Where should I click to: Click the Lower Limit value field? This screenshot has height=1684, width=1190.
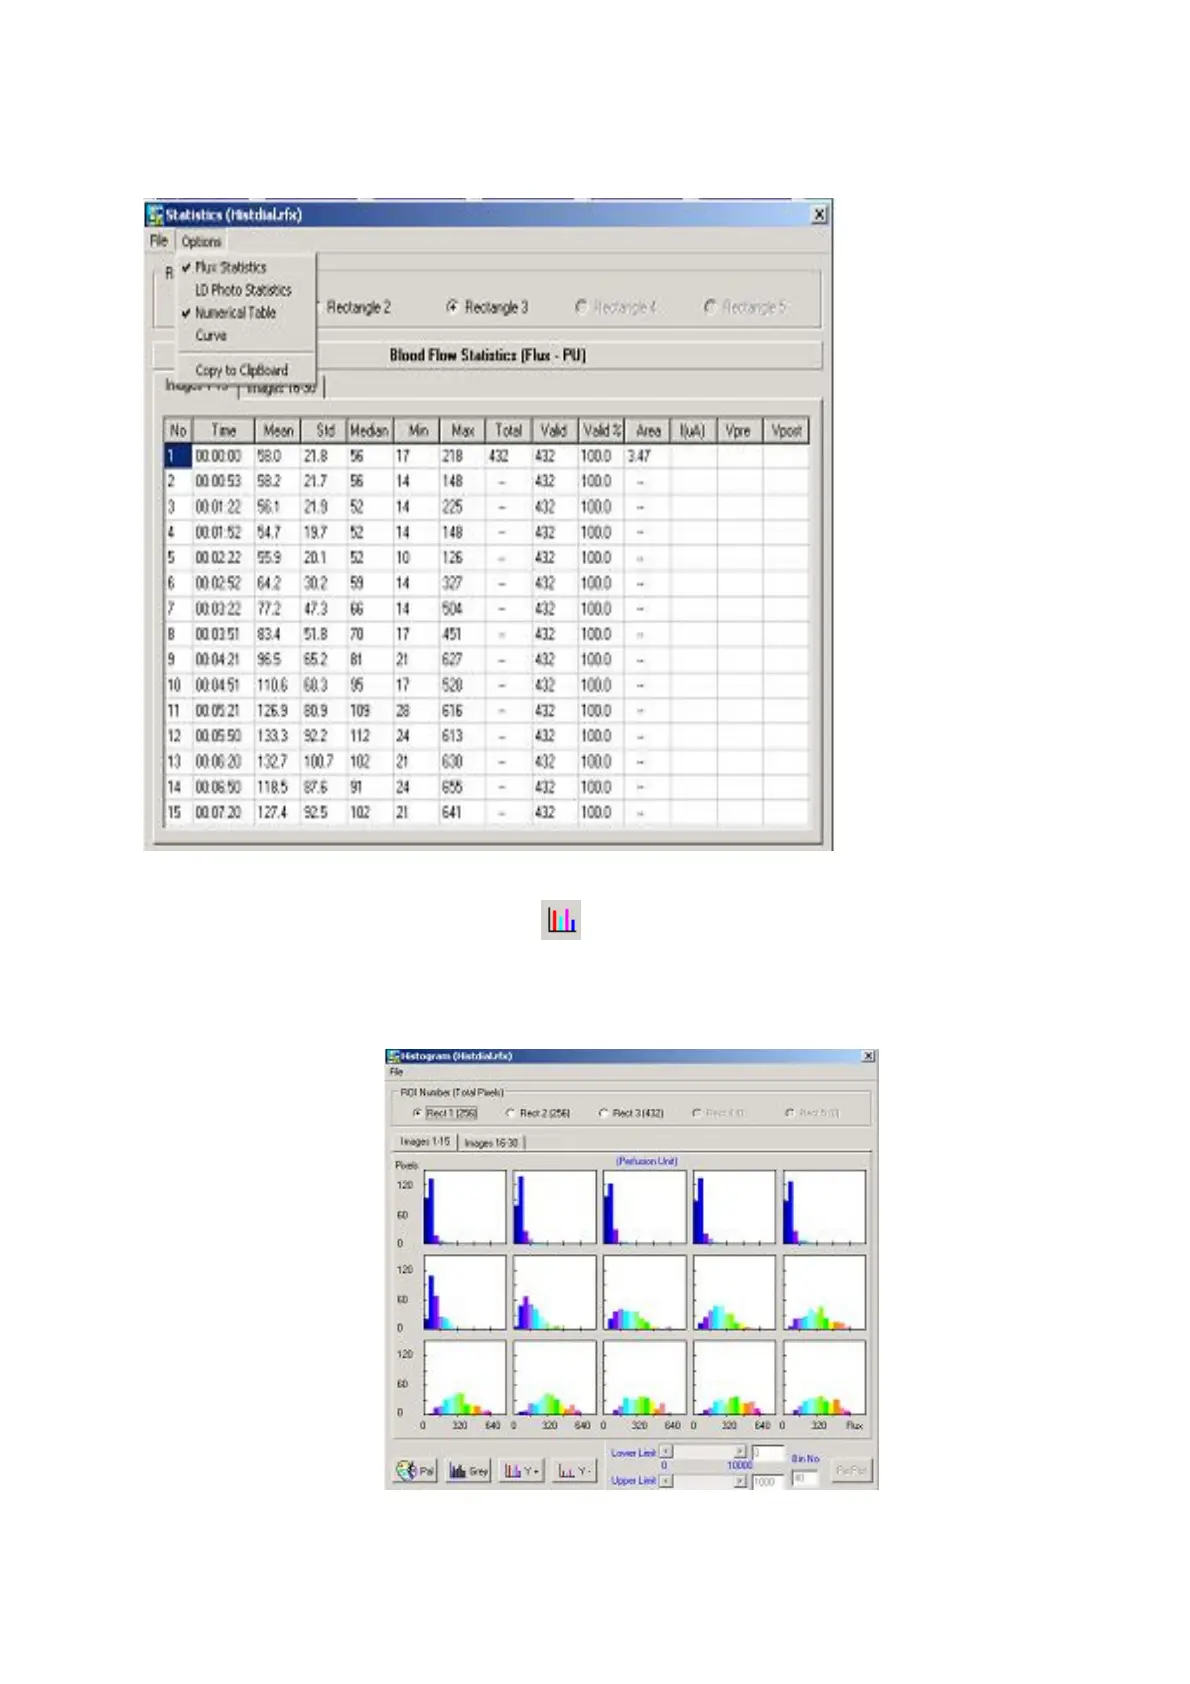768,1452
